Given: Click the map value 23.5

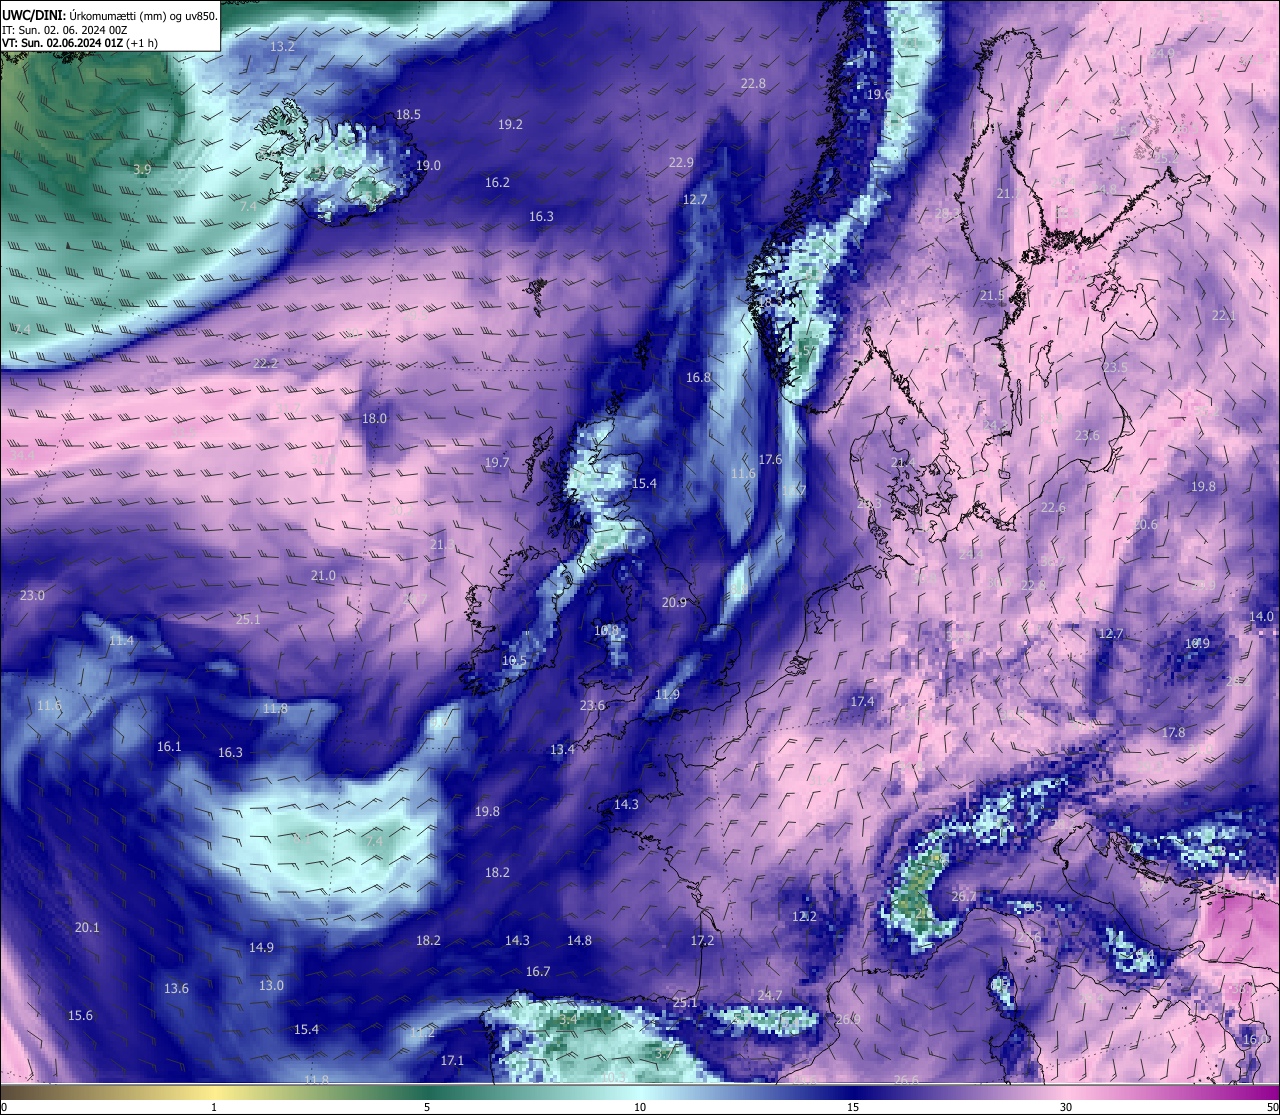Looking at the screenshot, I should coord(1115,368).
